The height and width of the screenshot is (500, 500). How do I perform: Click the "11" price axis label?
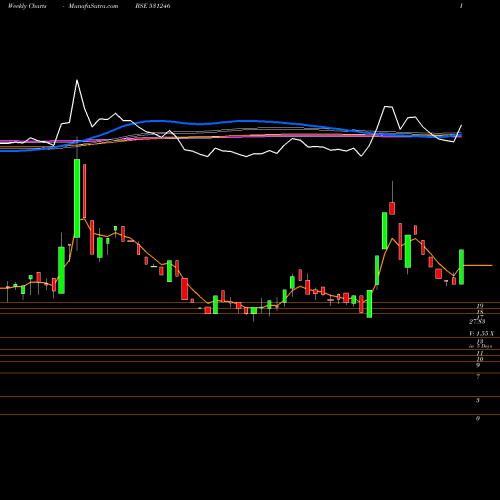coord(480,353)
